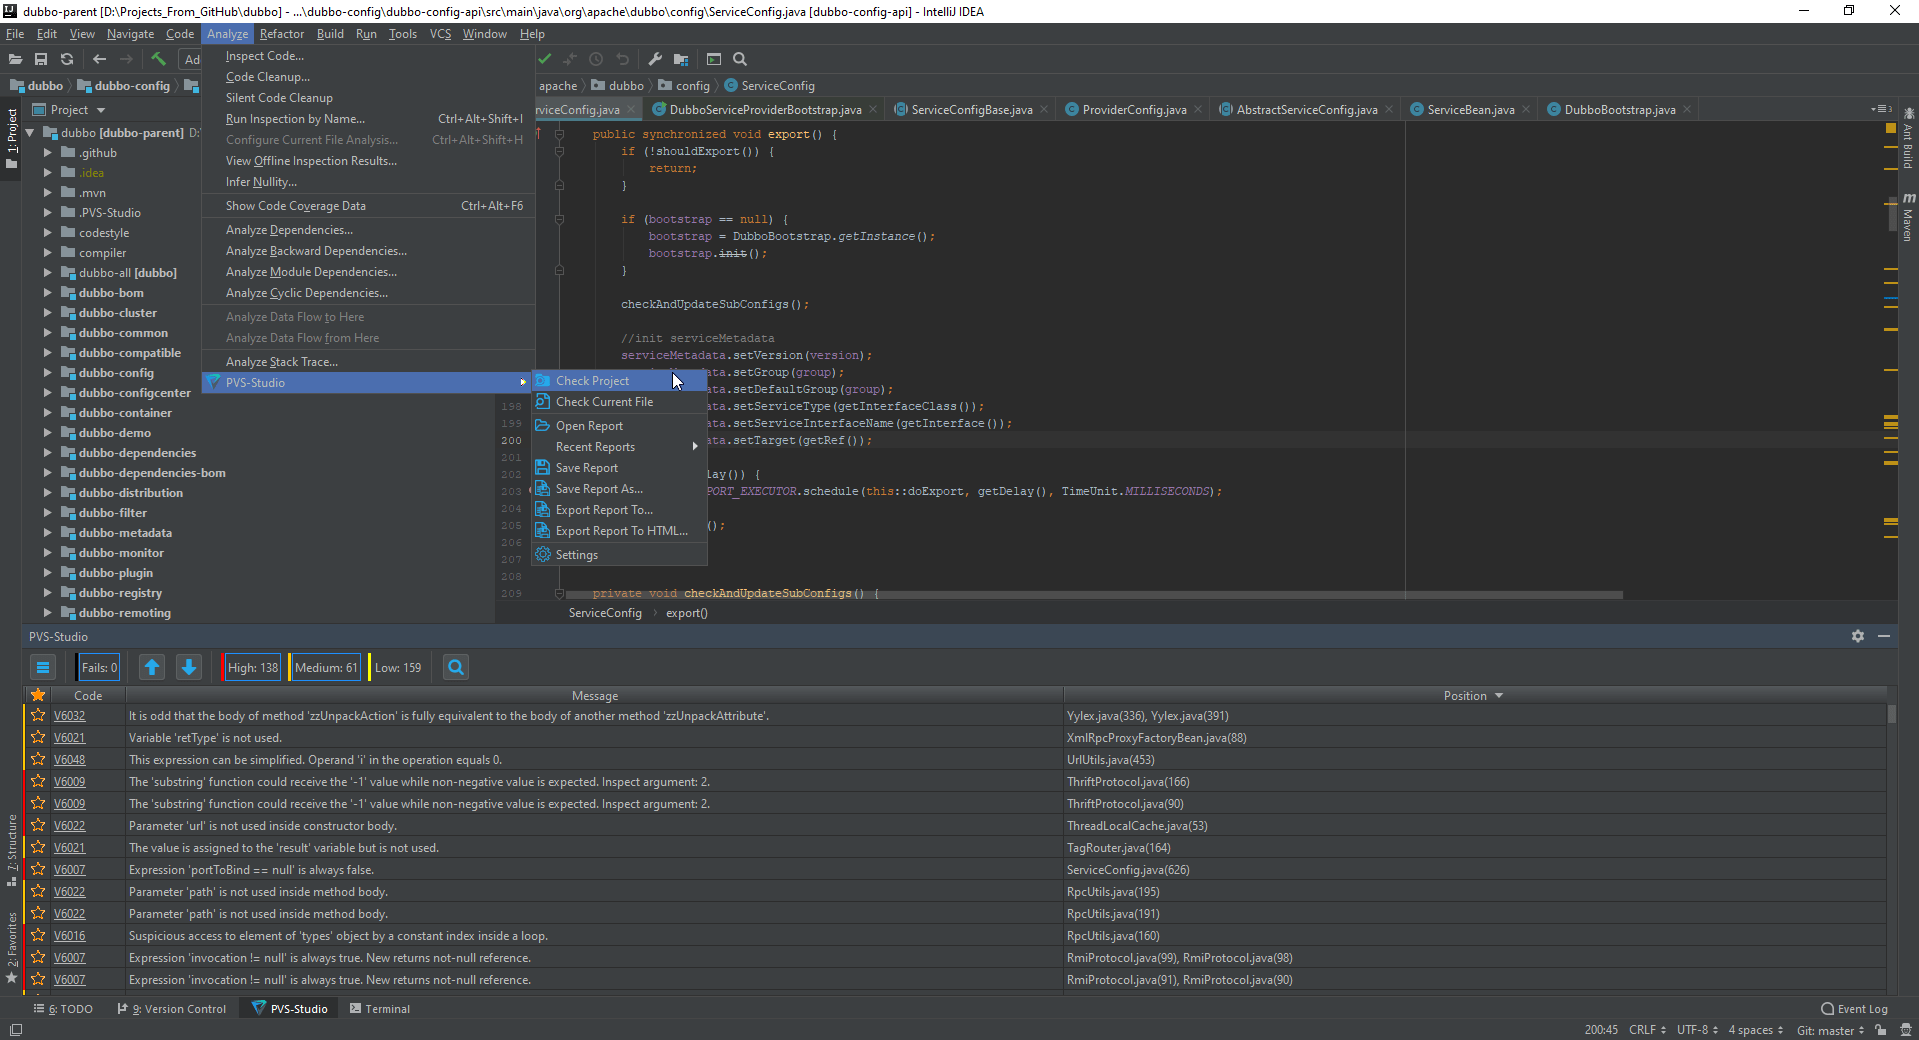The width and height of the screenshot is (1919, 1040).
Task: Open the UTF-8 encoding selector
Action: [x=1697, y=1030]
